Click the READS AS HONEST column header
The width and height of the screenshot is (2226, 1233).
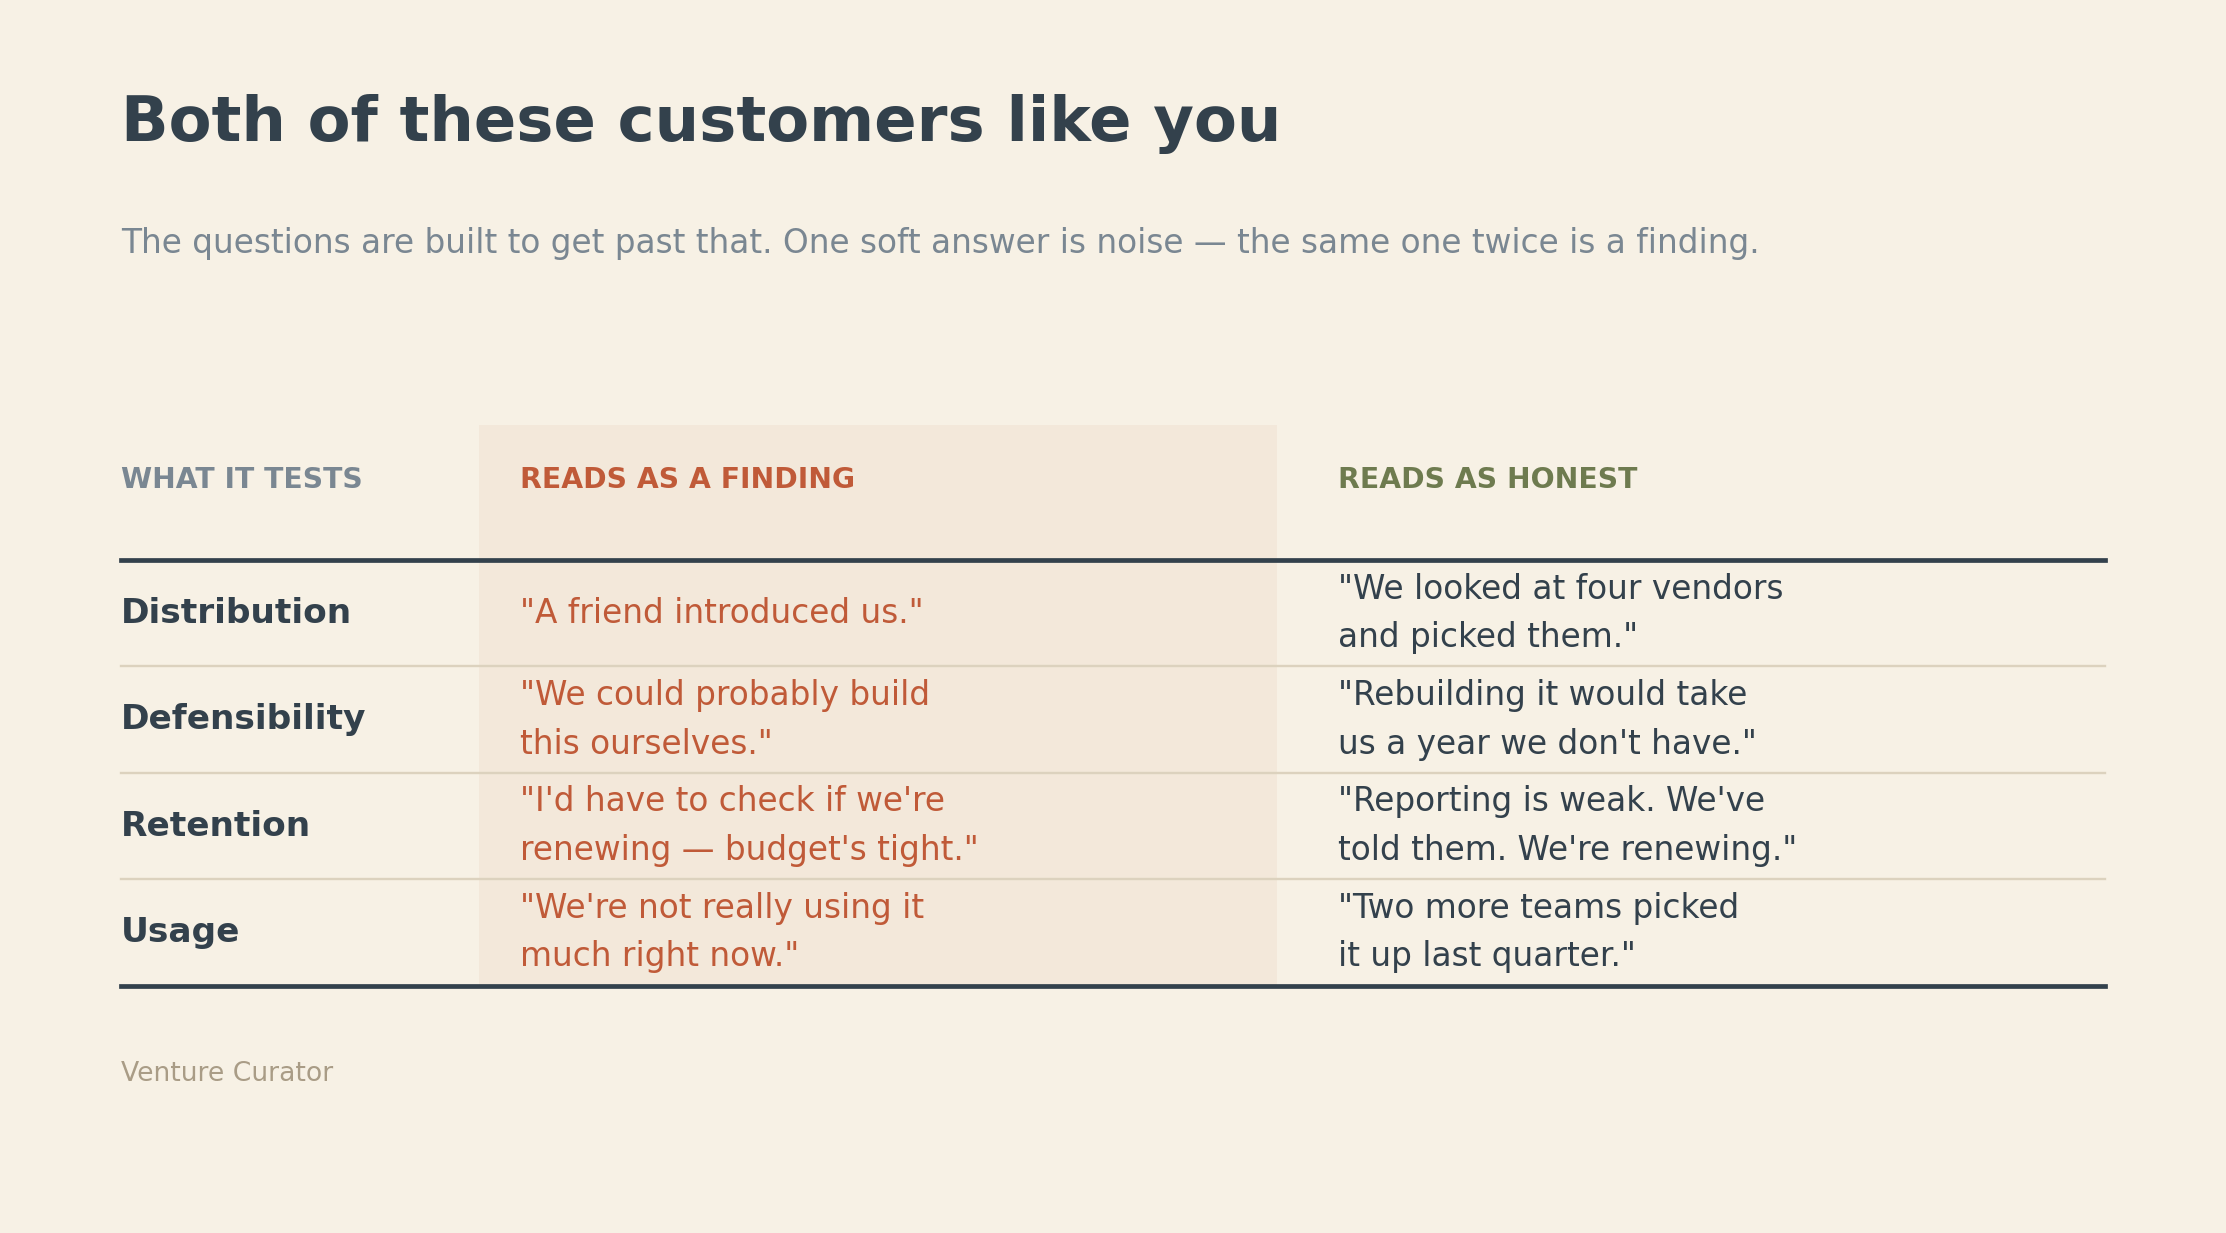(x=1487, y=479)
